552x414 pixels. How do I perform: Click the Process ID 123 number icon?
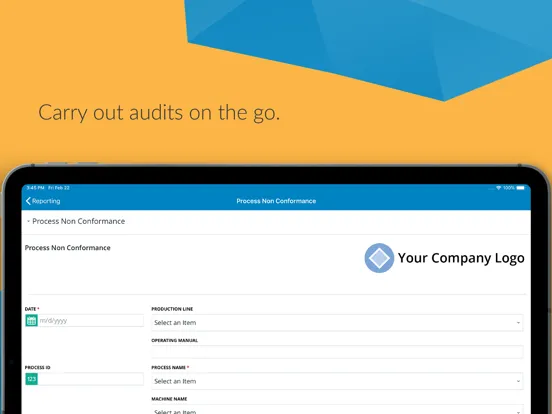(31, 379)
